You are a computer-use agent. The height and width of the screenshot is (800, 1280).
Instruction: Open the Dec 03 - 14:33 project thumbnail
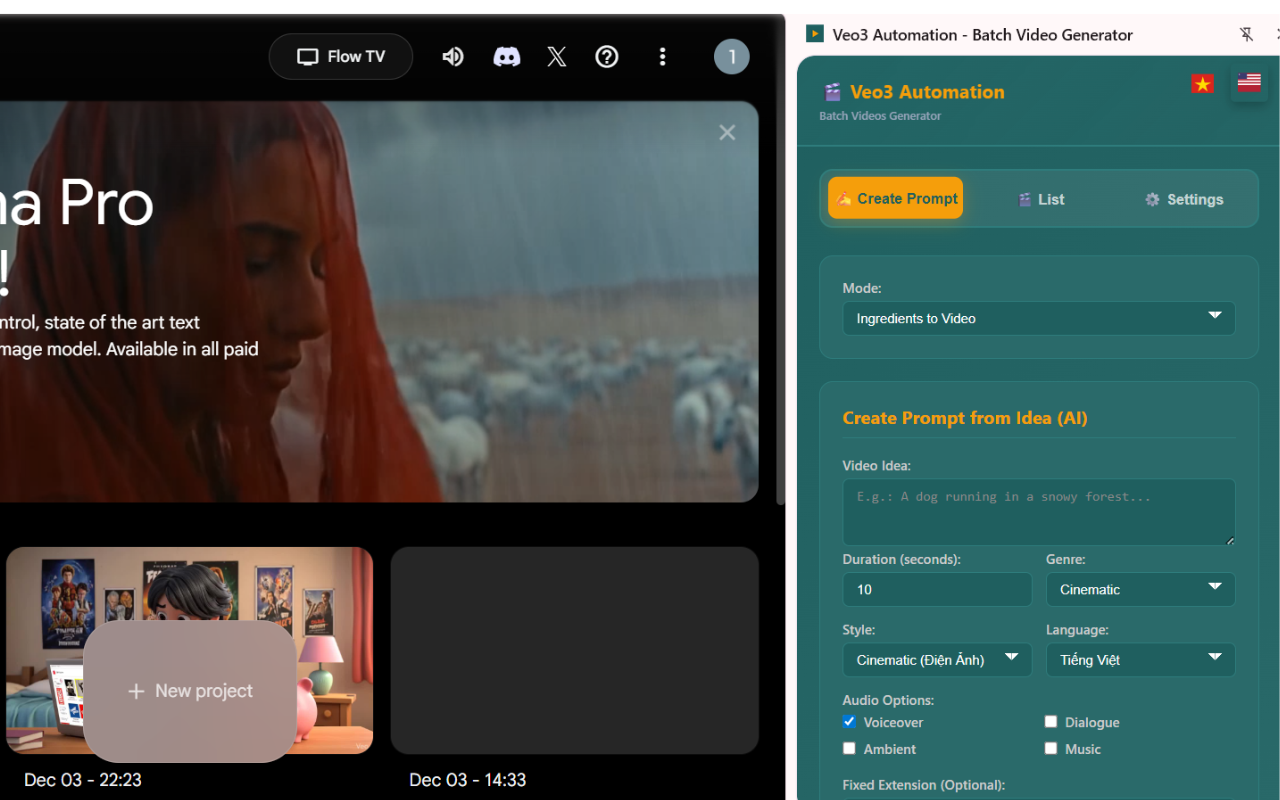pos(574,650)
